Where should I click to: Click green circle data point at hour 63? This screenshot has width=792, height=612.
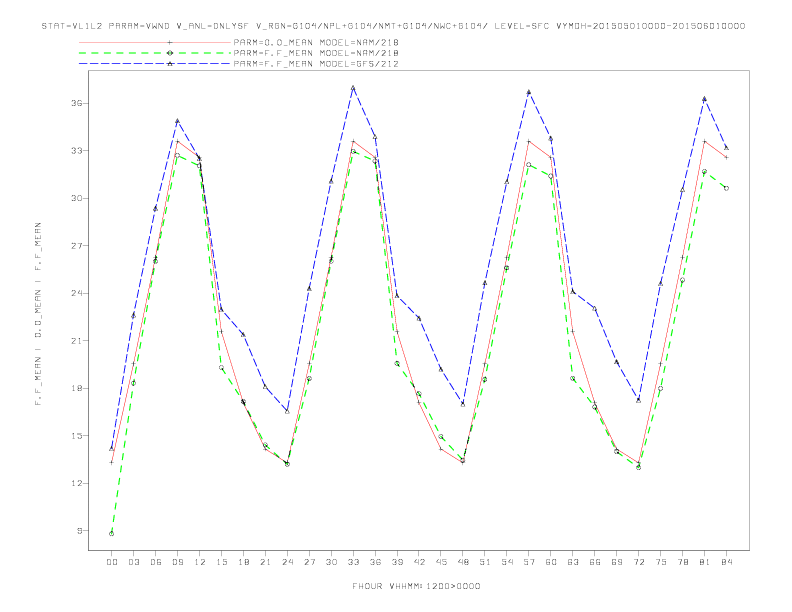coord(573,378)
